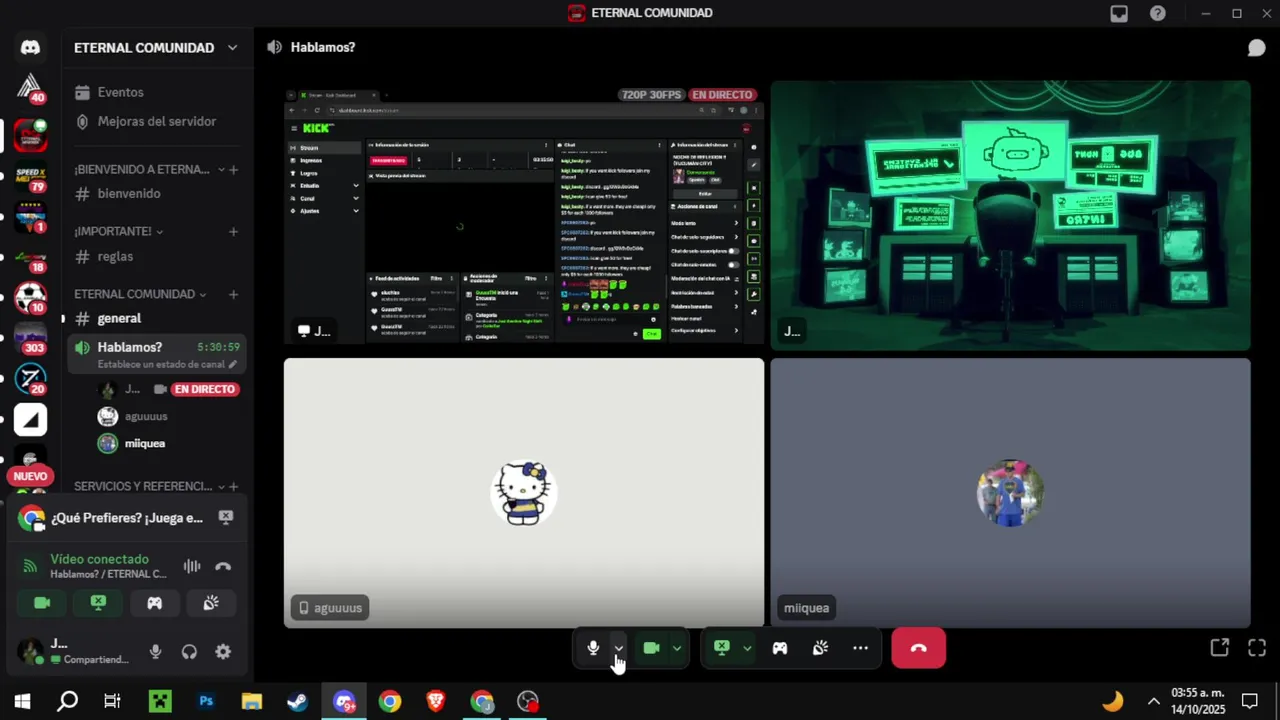Image resolution: width=1280 pixels, height=720 pixels.
Task: Turn off camera in bottom call bar
Action: point(651,648)
